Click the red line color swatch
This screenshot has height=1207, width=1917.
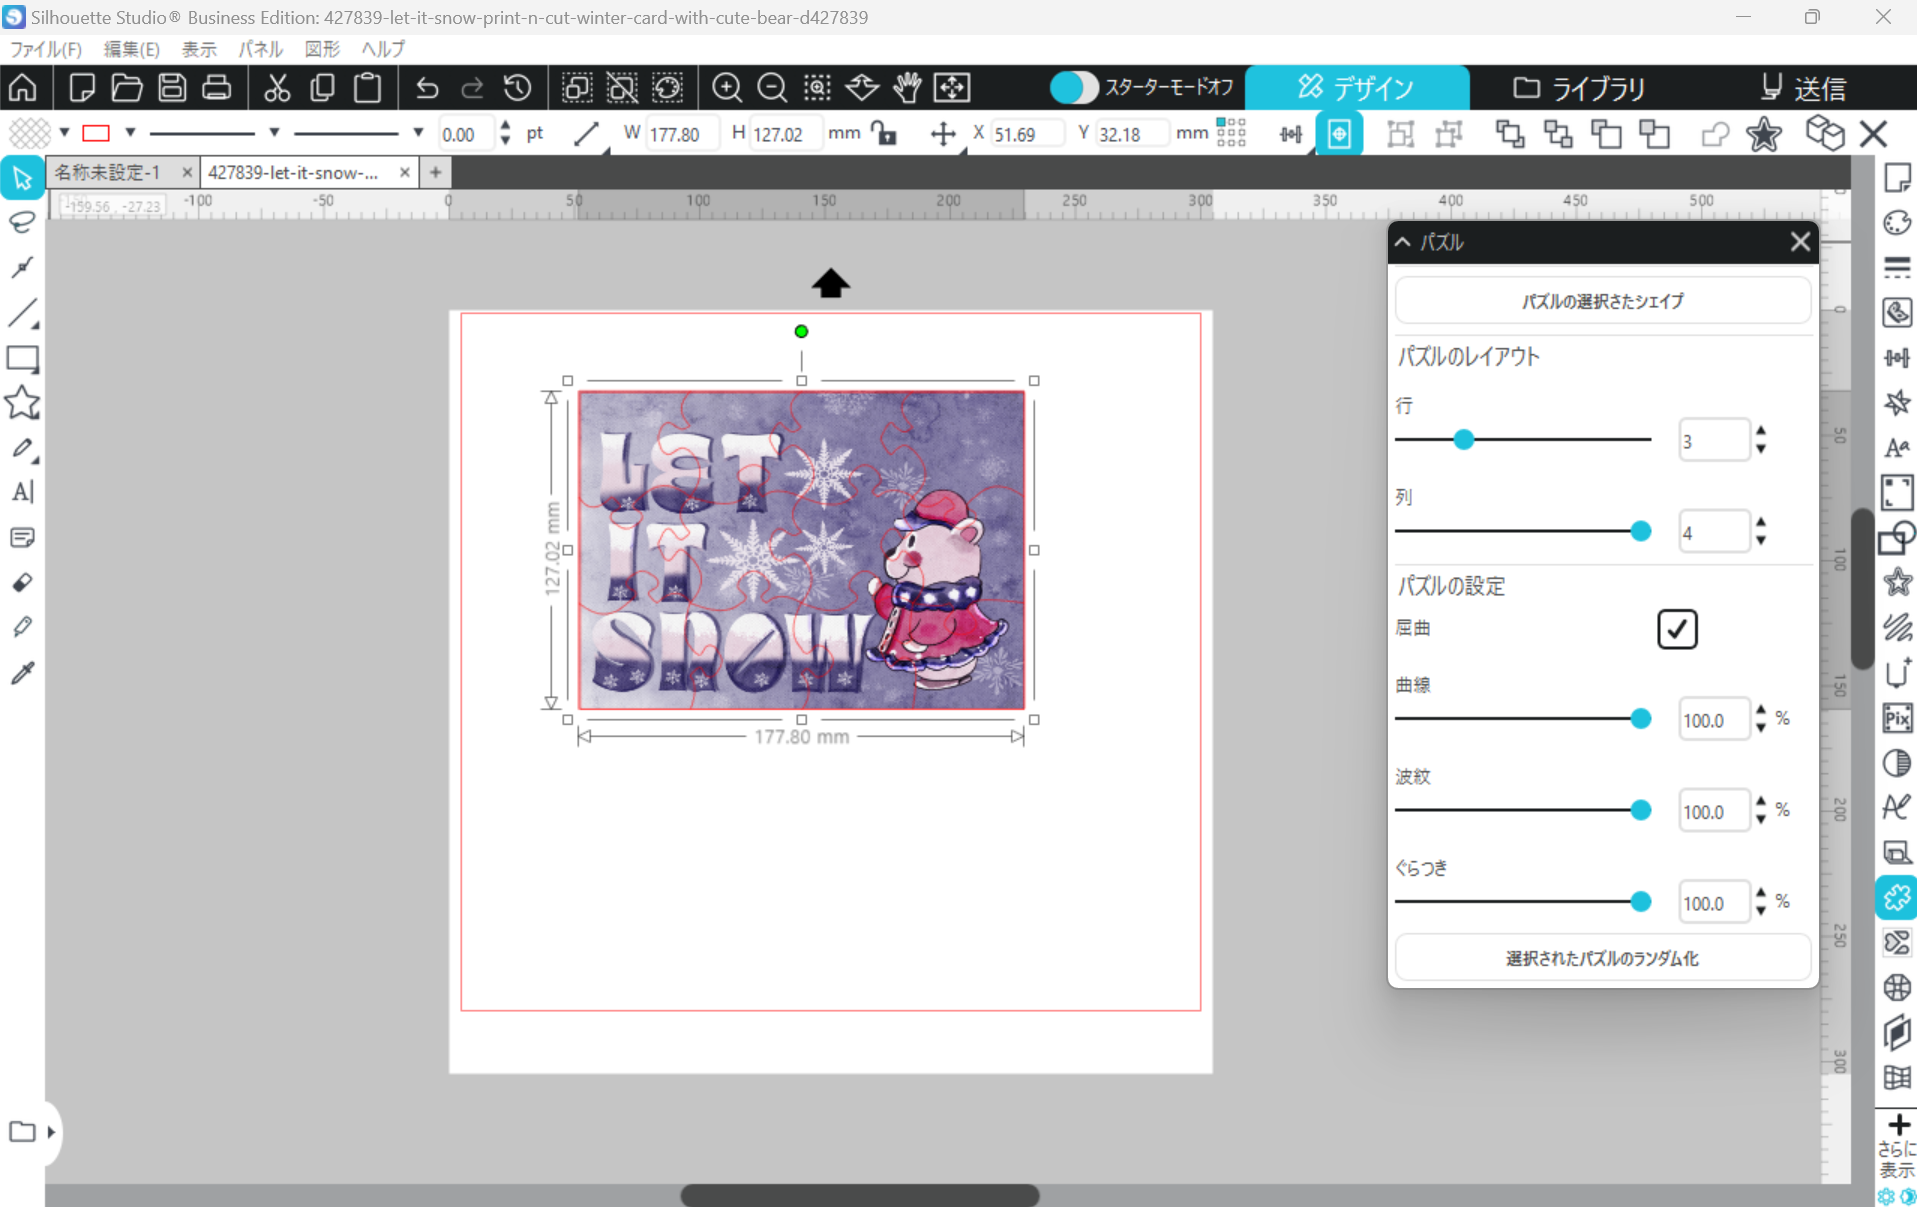(x=96, y=133)
